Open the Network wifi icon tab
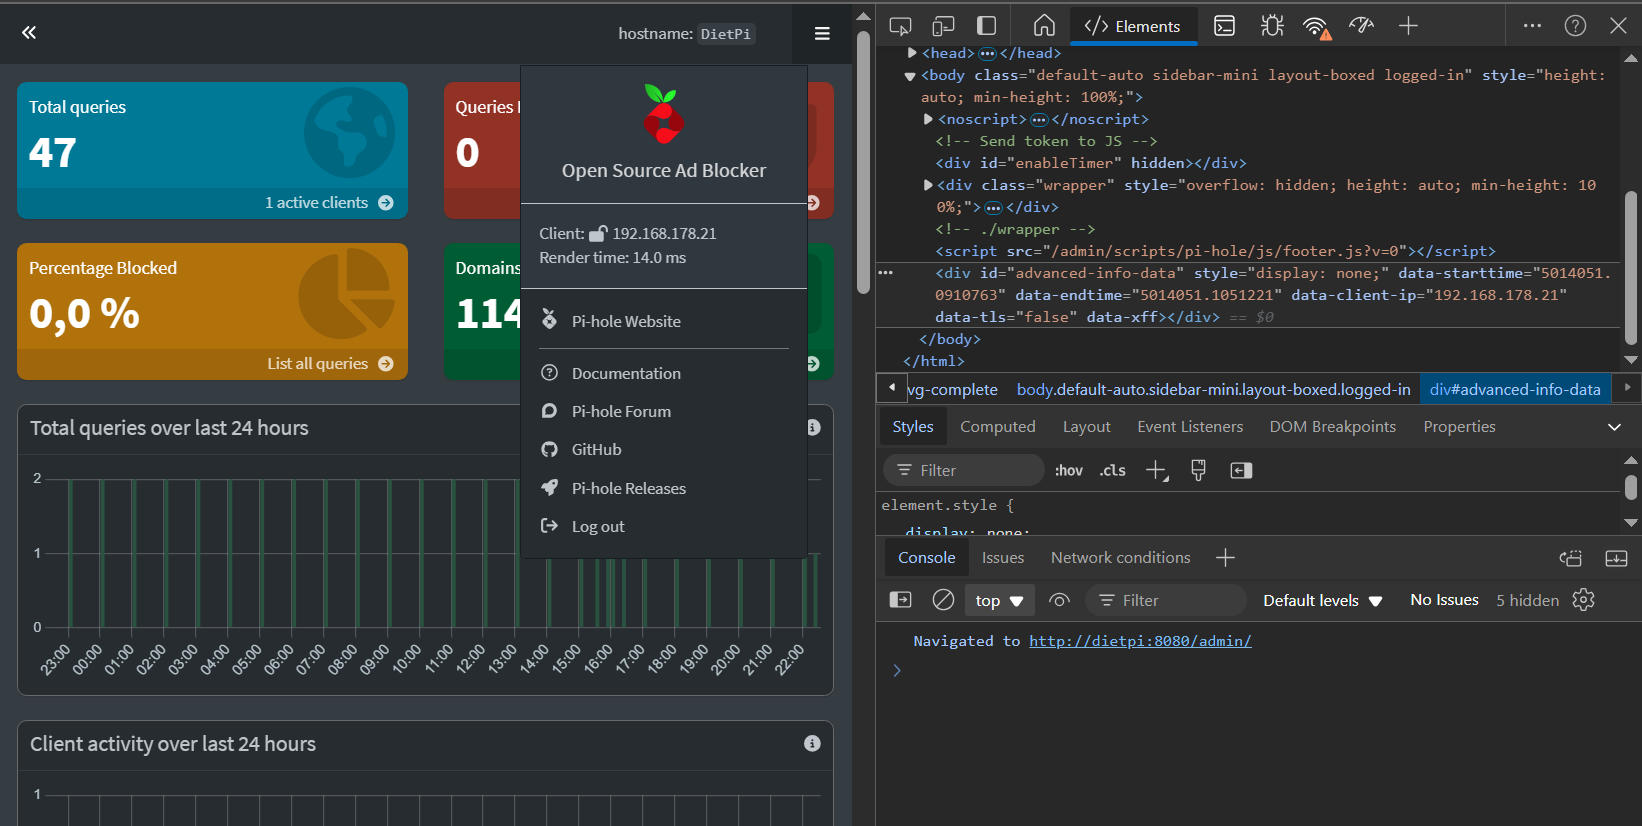 pyautogui.click(x=1316, y=26)
